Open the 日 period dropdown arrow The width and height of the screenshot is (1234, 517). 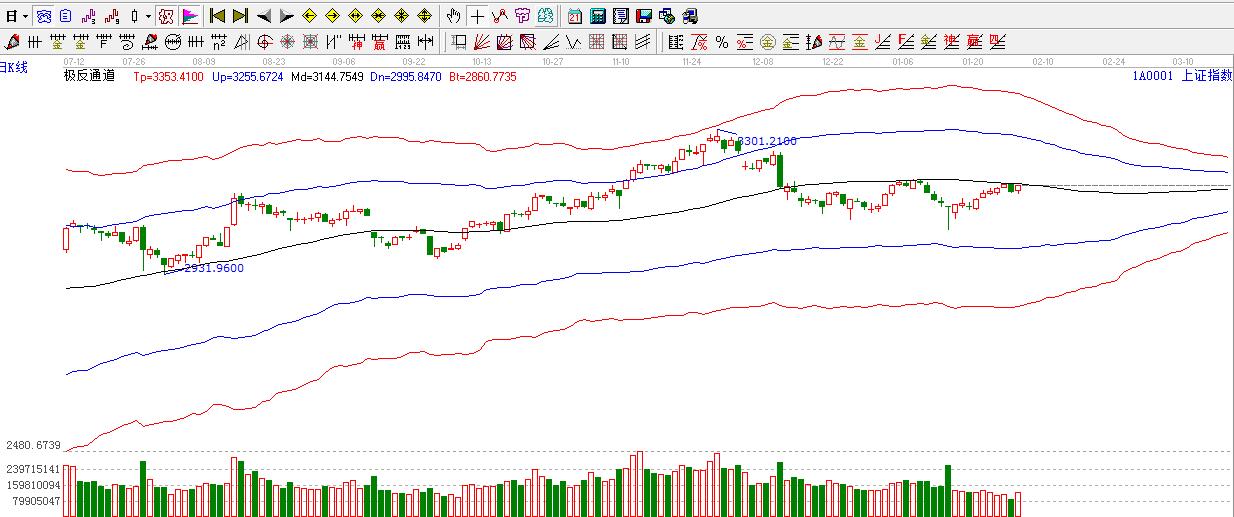[x=24, y=17]
